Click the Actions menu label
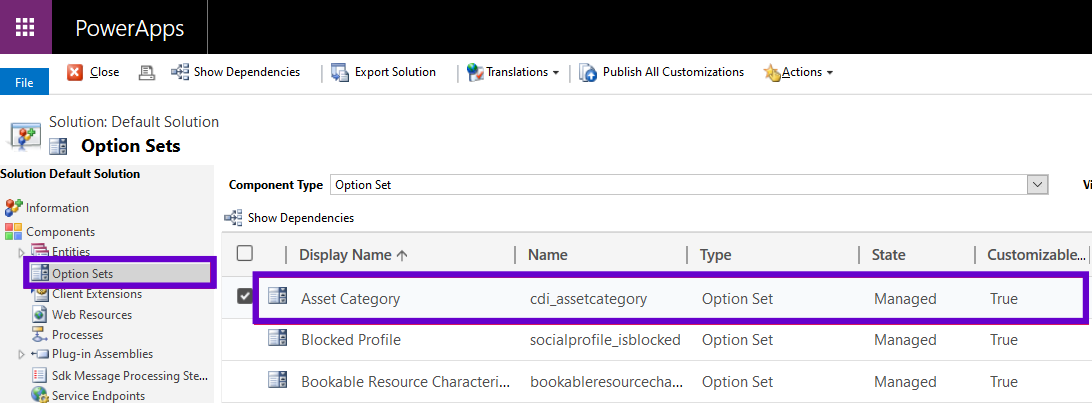 point(802,72)
